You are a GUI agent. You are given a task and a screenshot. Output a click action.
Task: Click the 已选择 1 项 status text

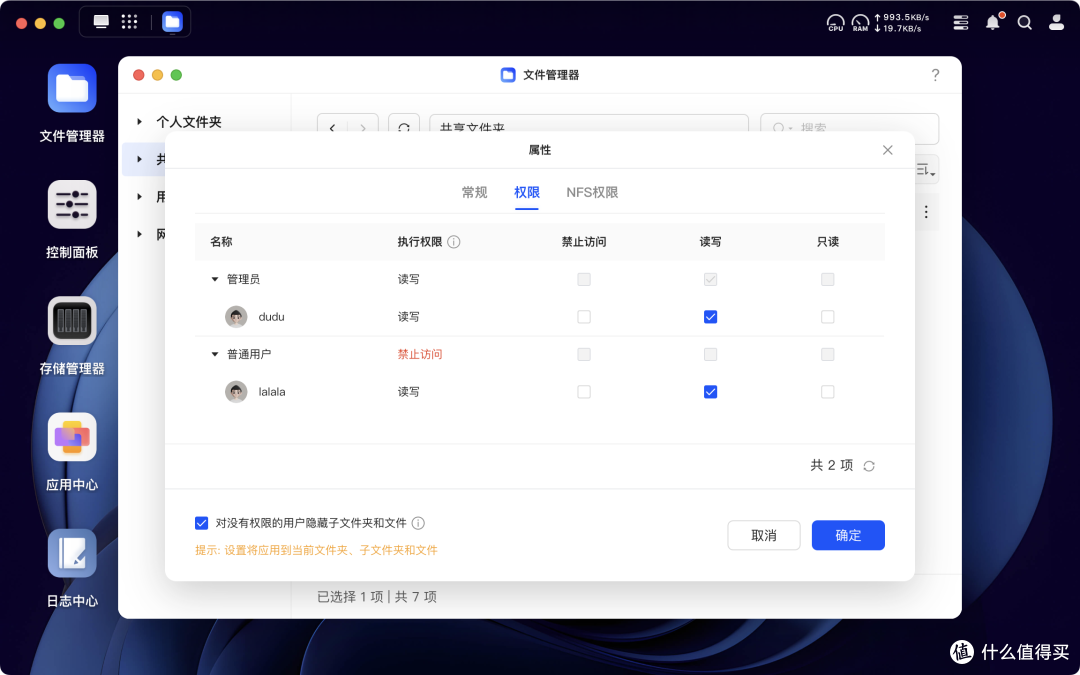(350, 596)
